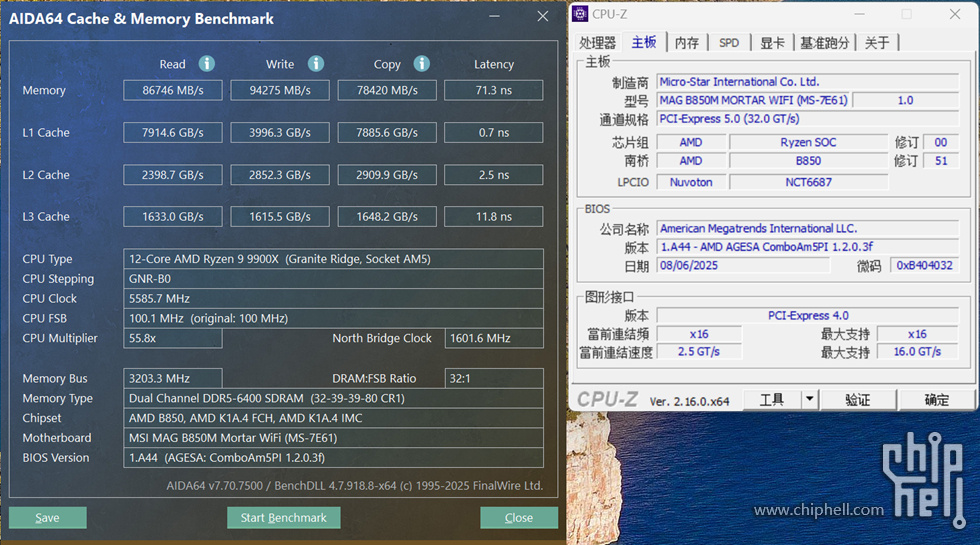Viewport: 980px width, 545px height.
Task: Click CPU-Z graphics version PCI-Express 4.0
Action: pos(808,316)
